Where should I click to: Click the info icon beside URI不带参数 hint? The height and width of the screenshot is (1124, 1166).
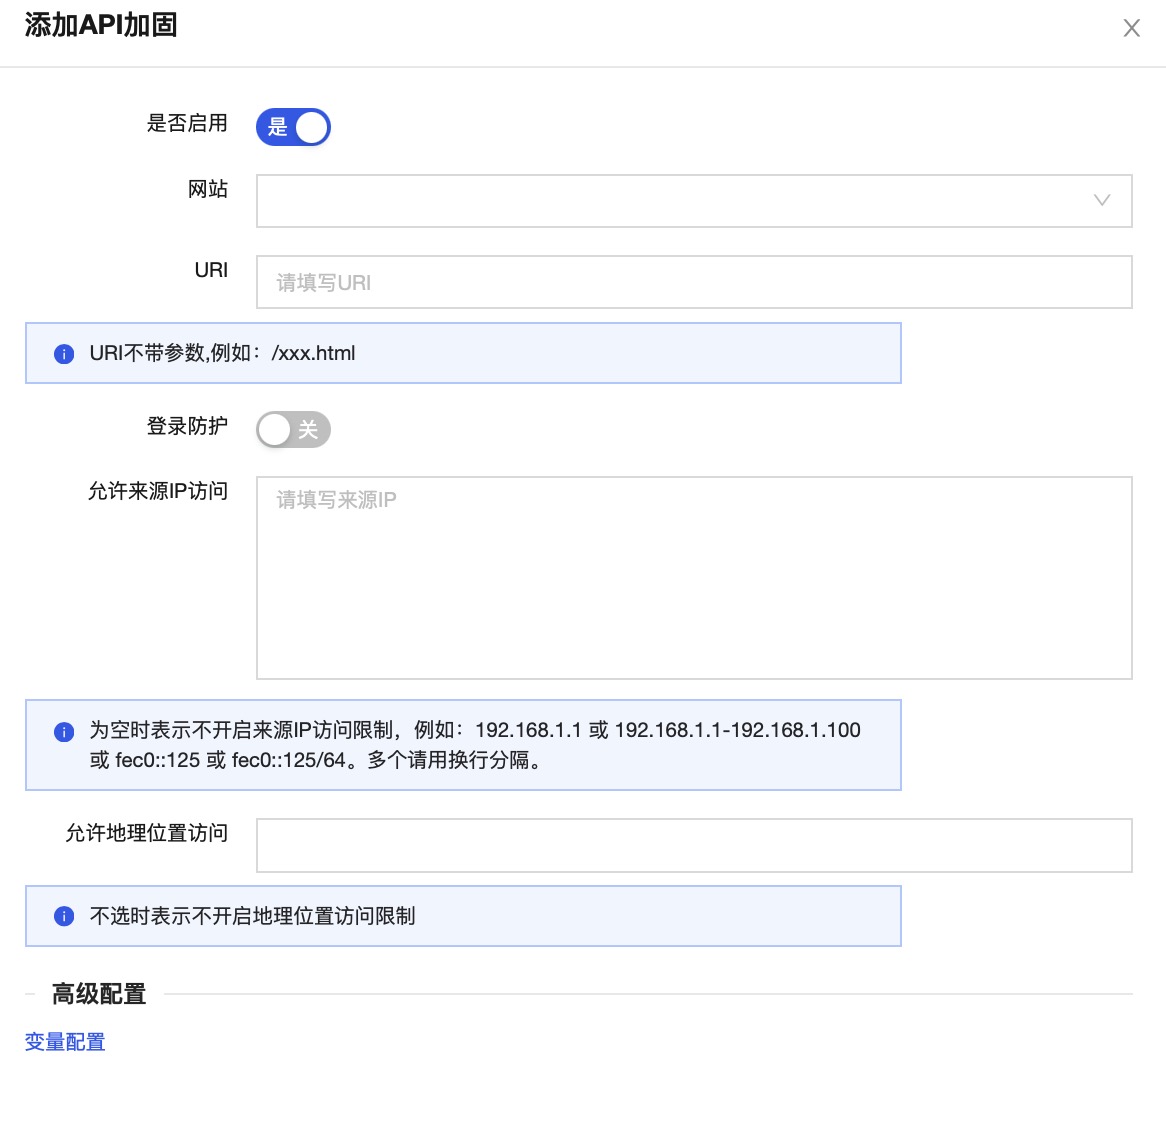tap(64, 354)
